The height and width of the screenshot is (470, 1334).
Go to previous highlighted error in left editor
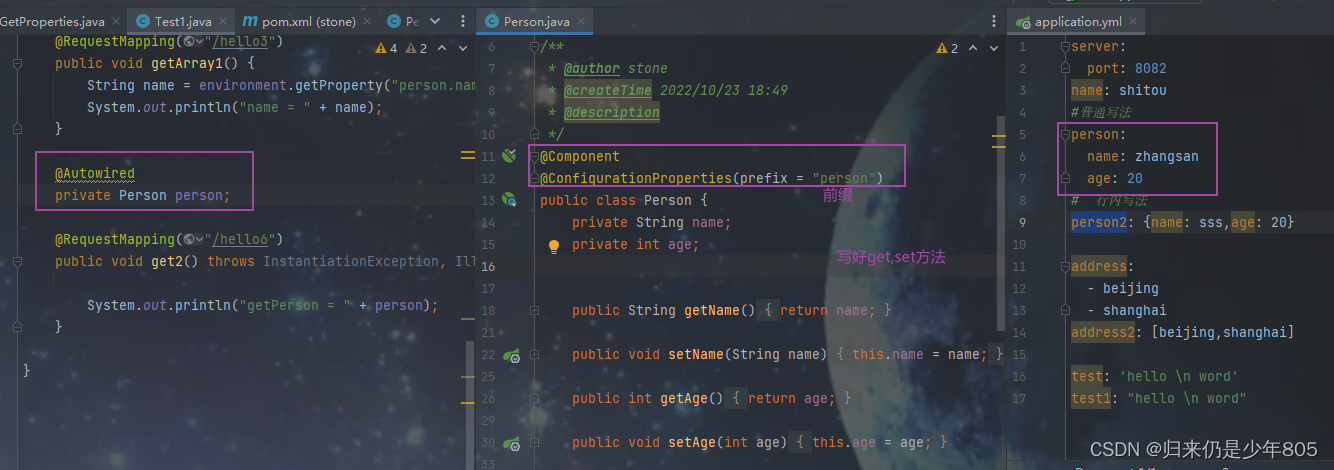443,48
